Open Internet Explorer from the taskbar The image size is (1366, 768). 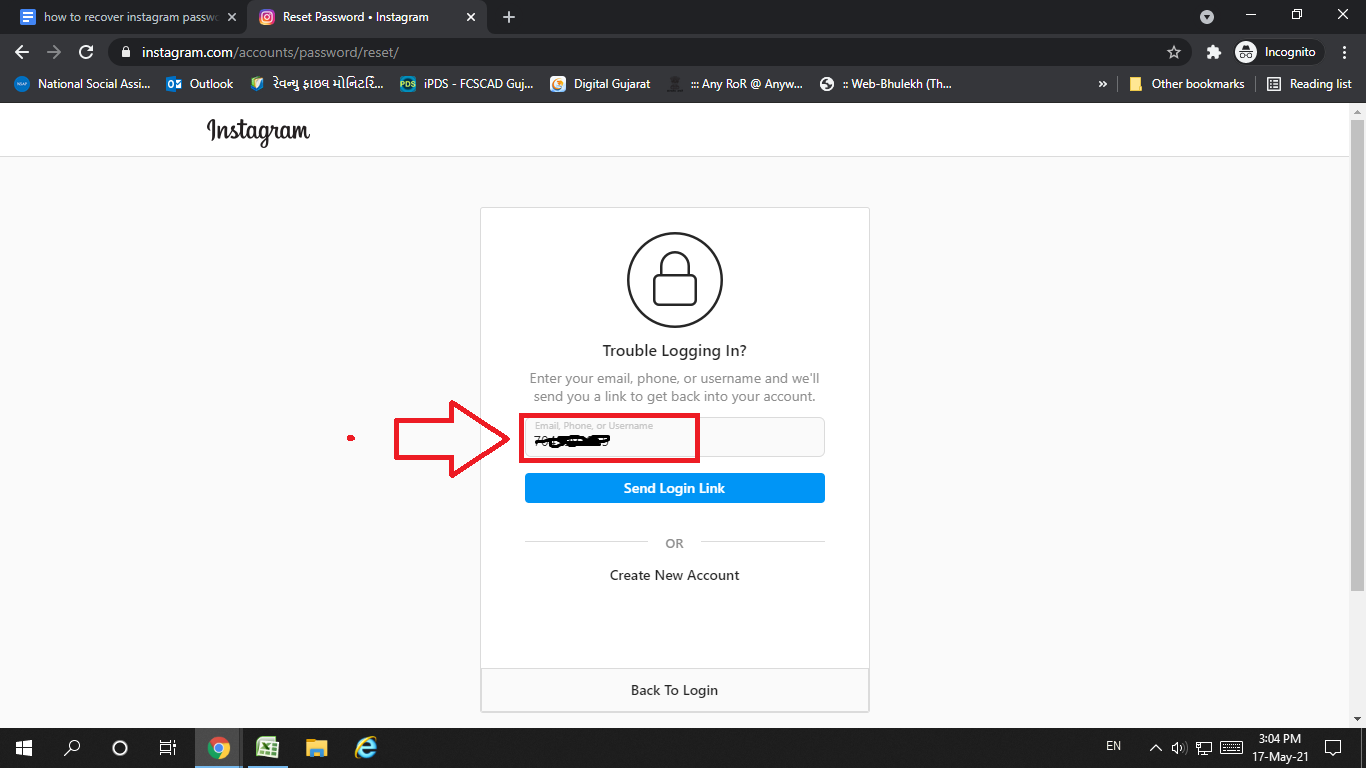(x=365, y=747)
